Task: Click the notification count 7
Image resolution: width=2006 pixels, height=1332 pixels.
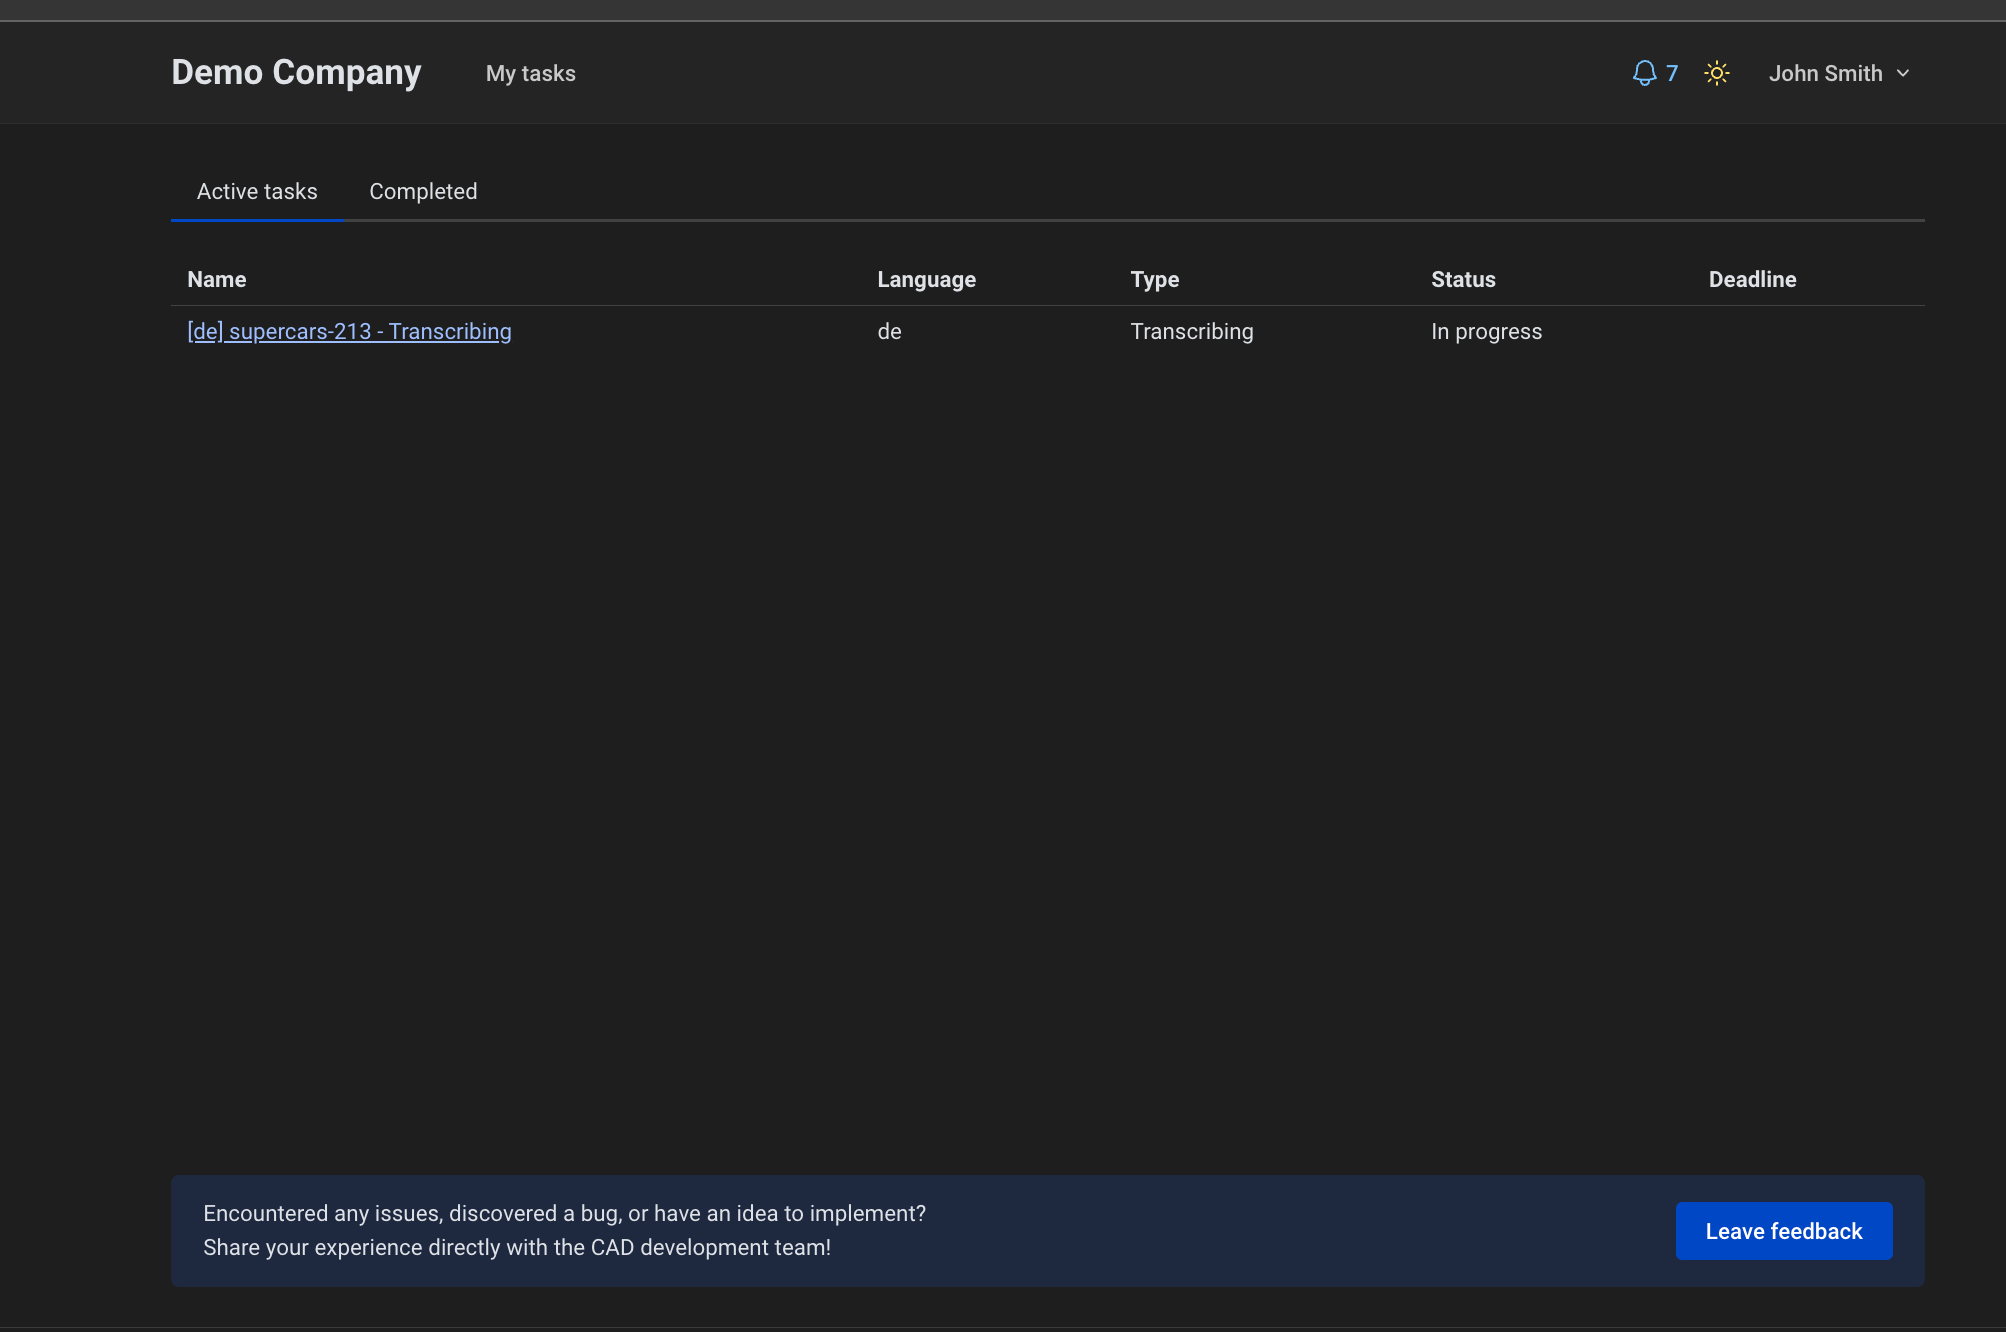Action: click(1672, 73)
